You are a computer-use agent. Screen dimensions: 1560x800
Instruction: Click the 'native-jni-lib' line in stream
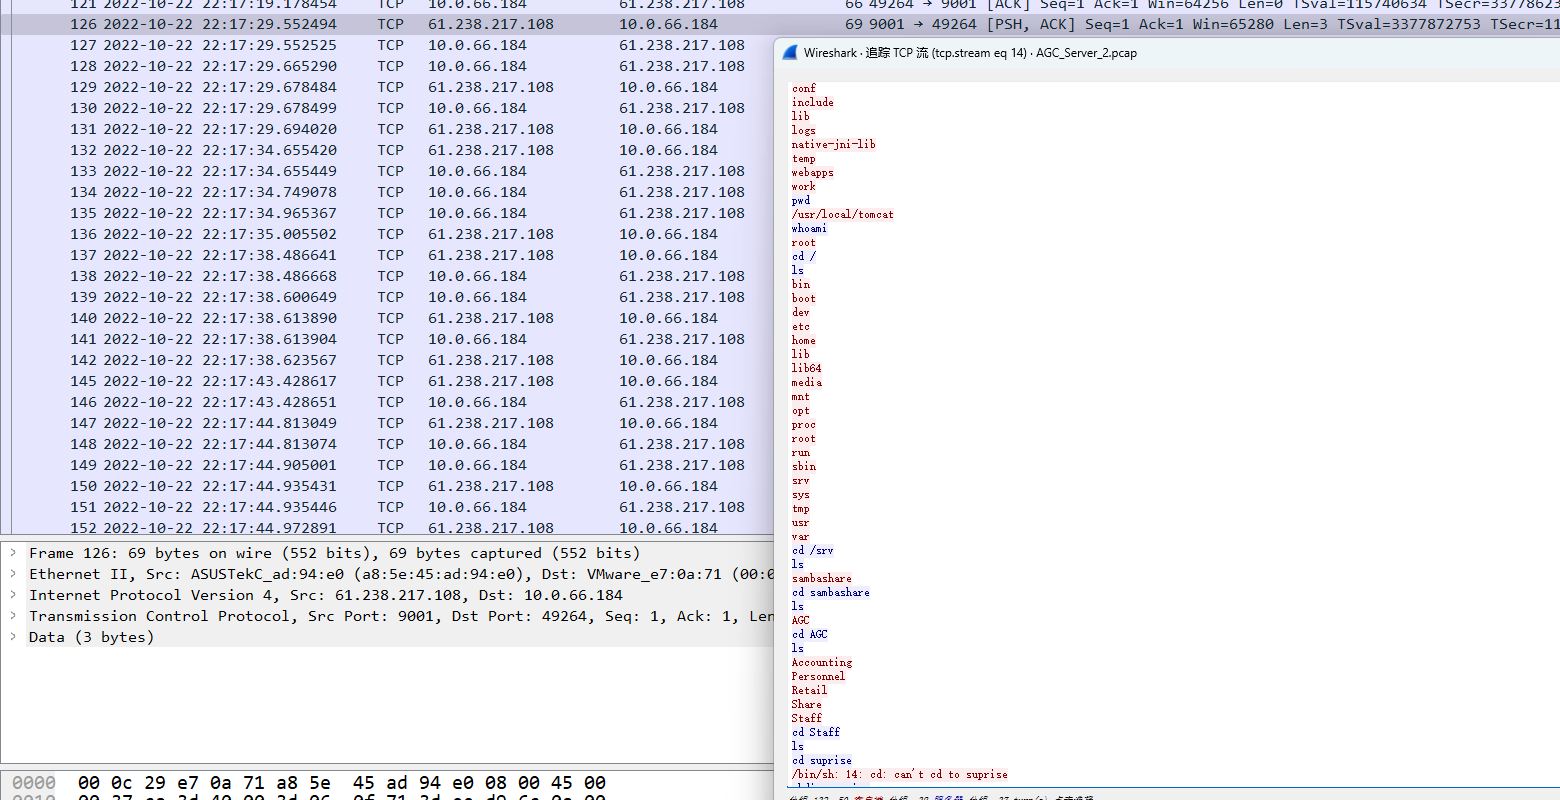[834, 144]
